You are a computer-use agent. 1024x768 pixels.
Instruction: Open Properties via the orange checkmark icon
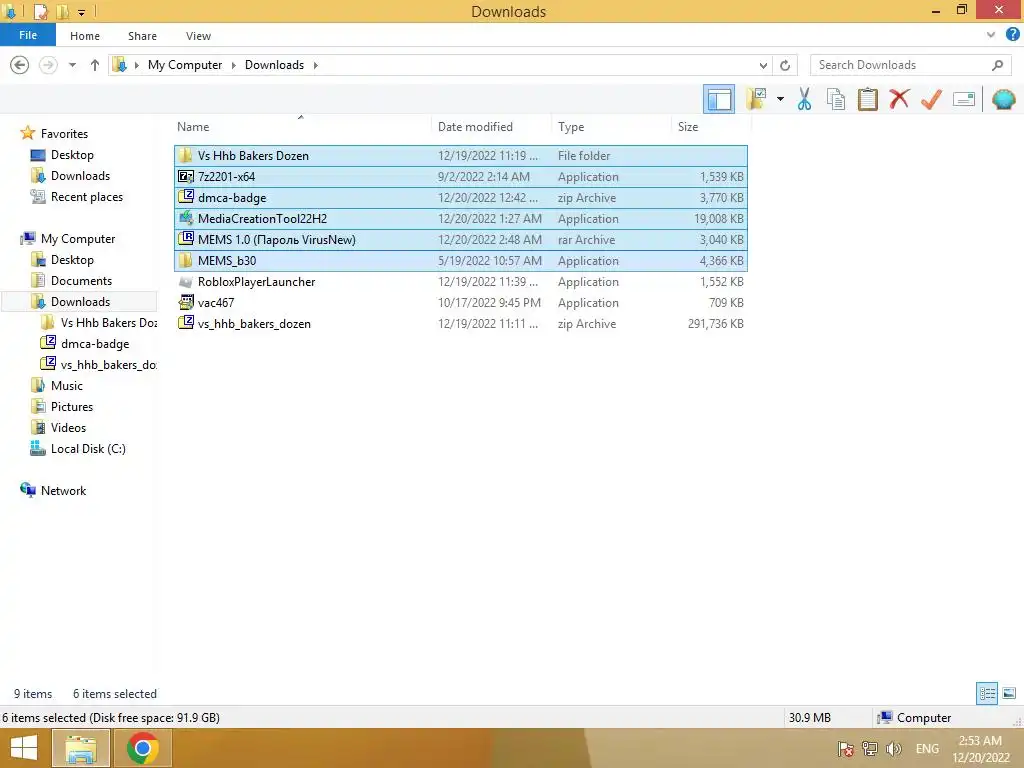click(931, 99)
